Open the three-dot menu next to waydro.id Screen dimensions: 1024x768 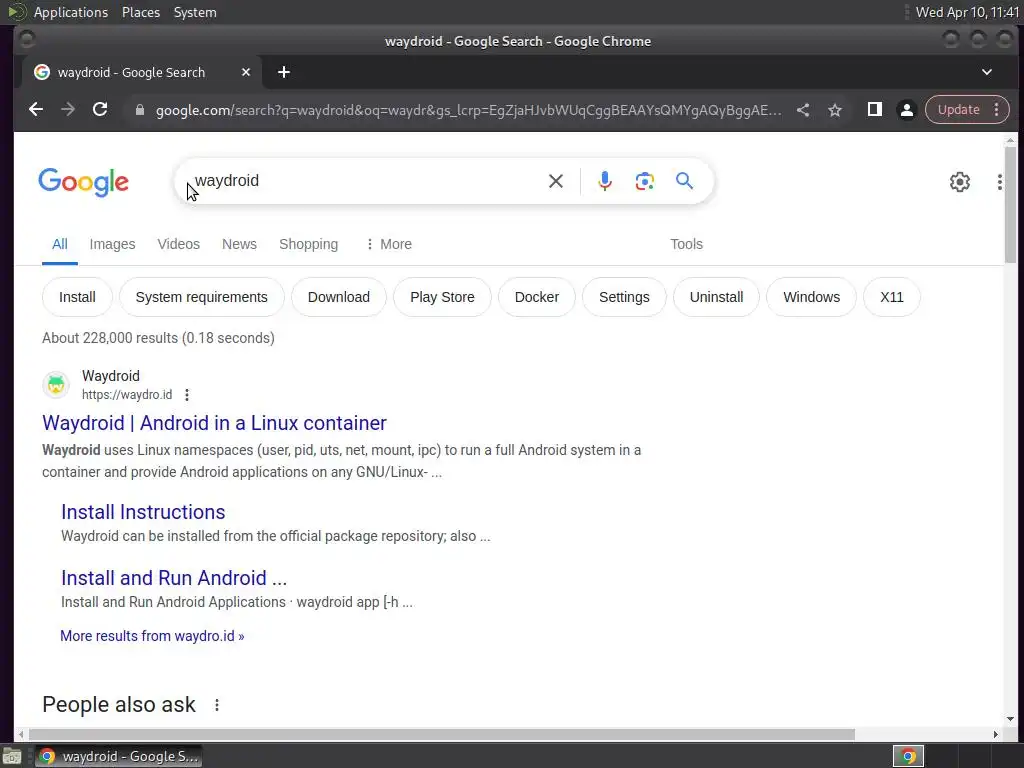(x=187, y=395)
